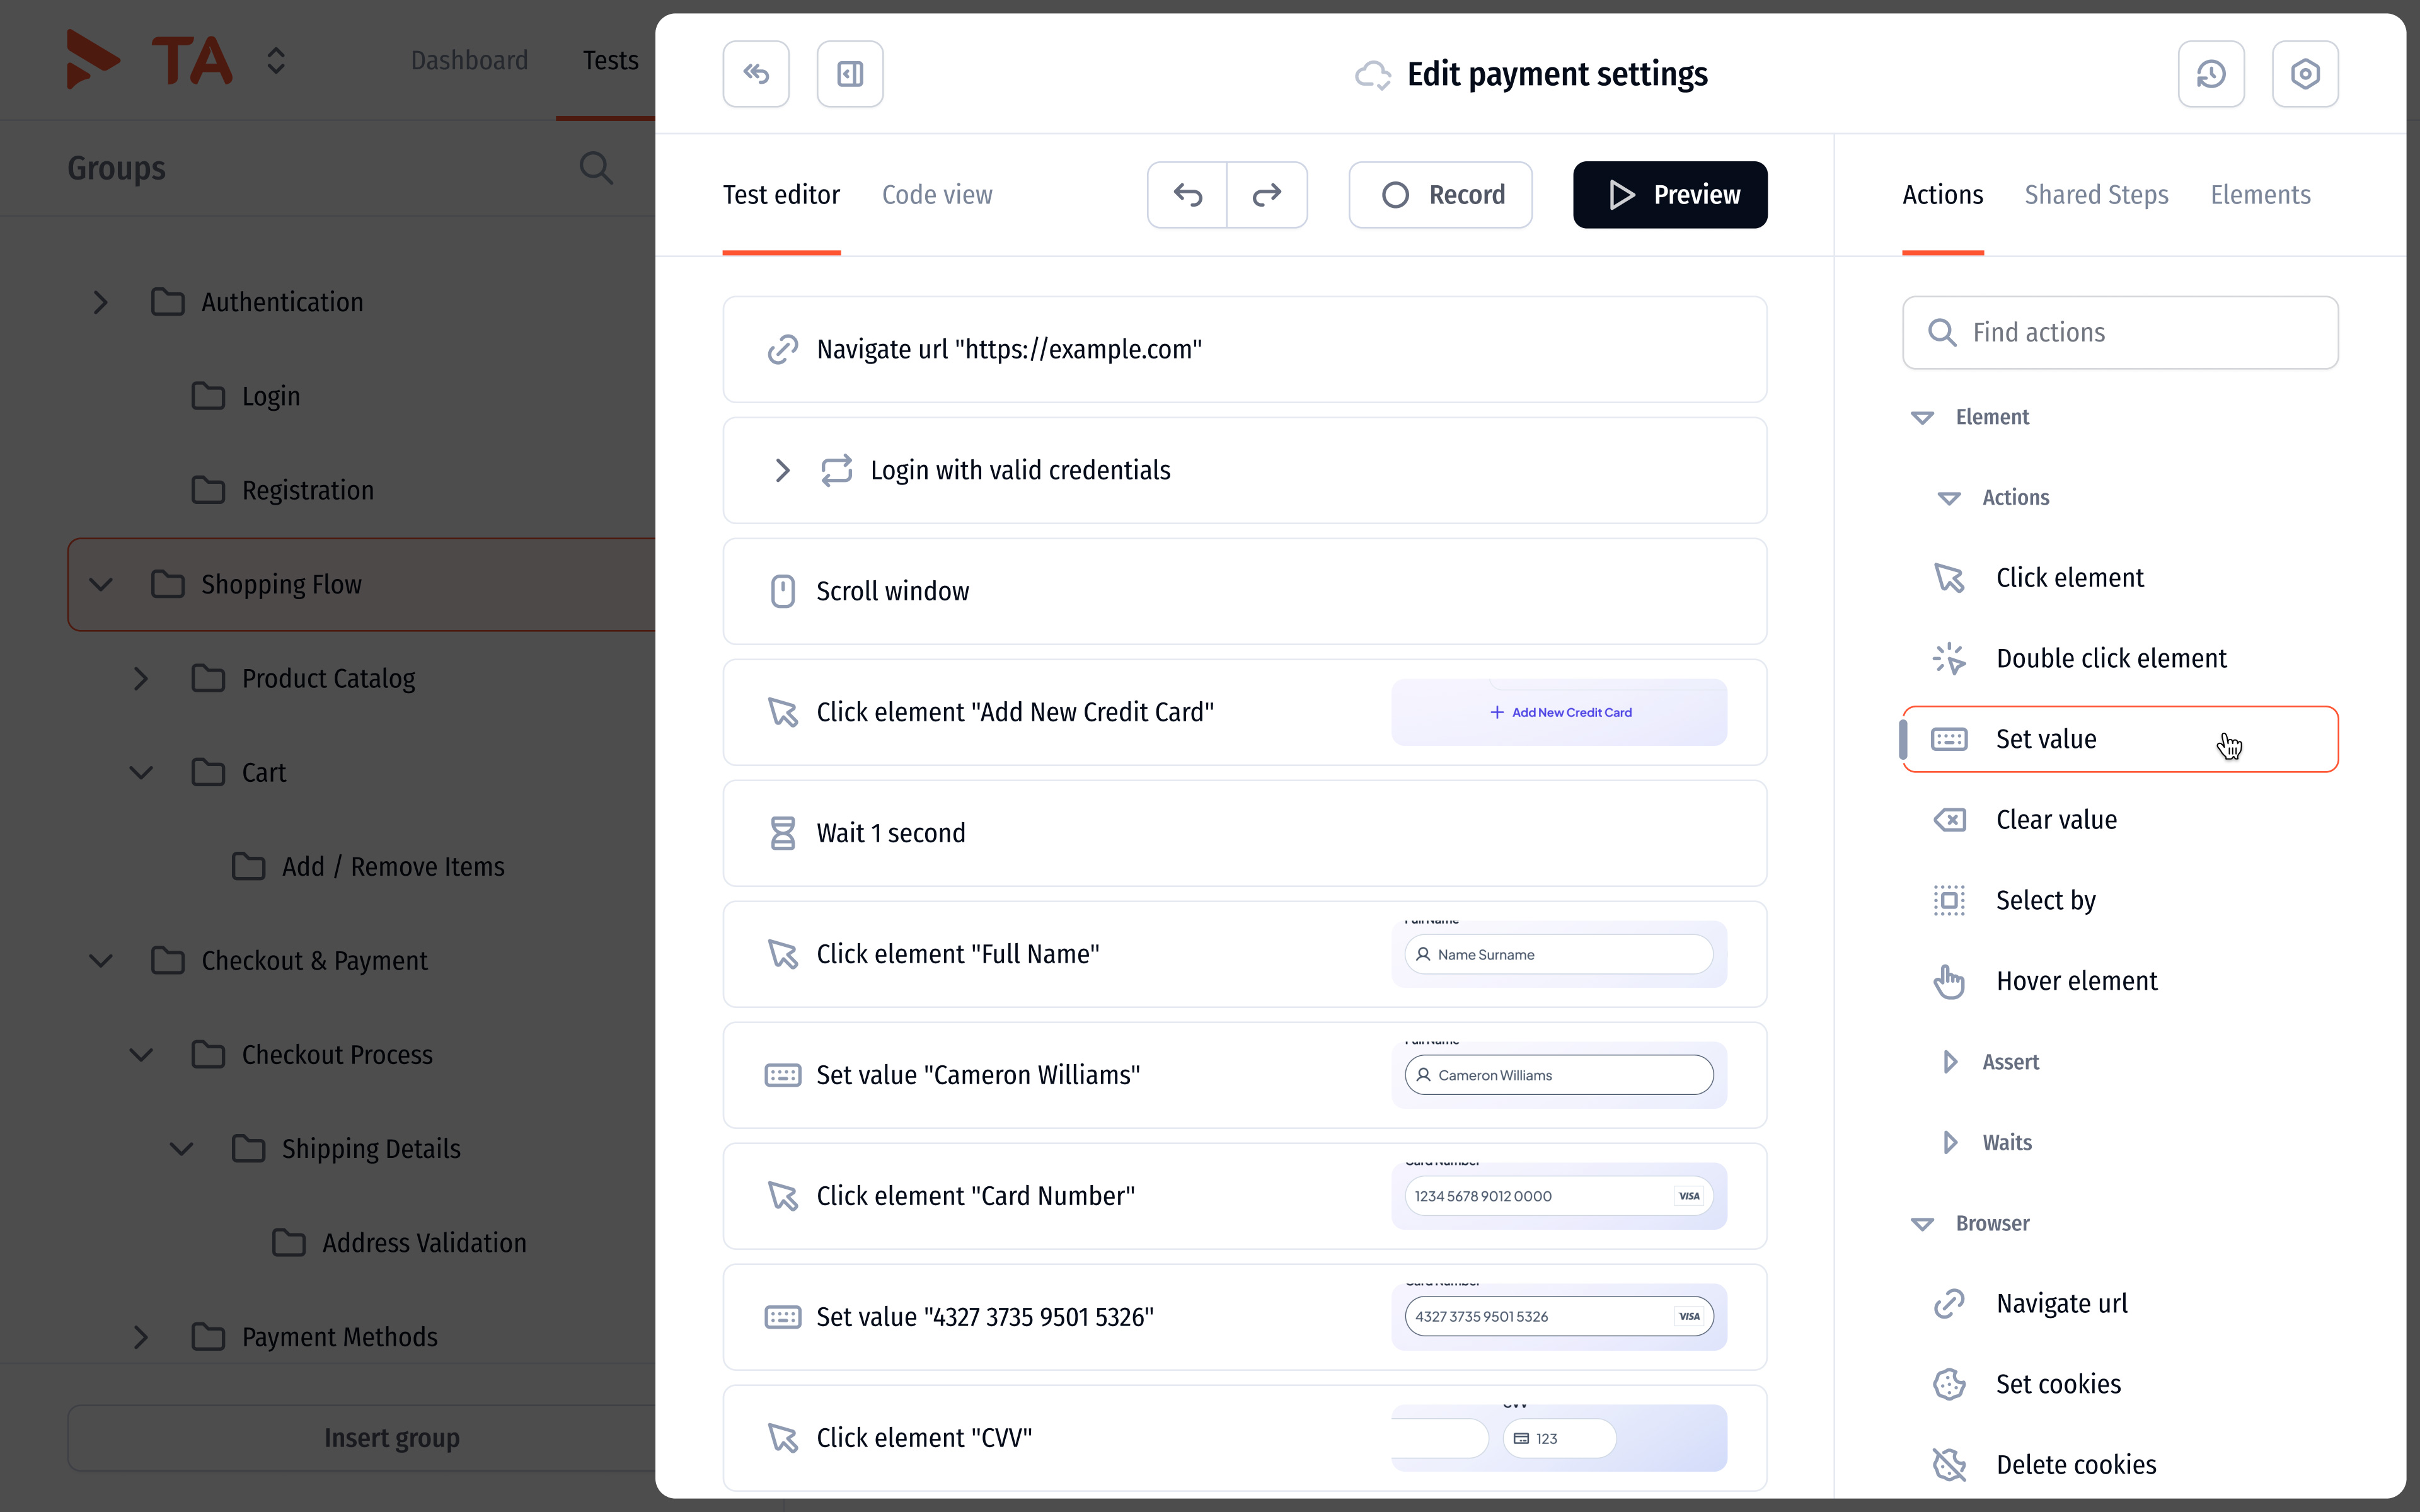The height and width of the screenshot is (1512, 2420).
Task: Switch to the Test editor tab
Action: coord(781,195)
